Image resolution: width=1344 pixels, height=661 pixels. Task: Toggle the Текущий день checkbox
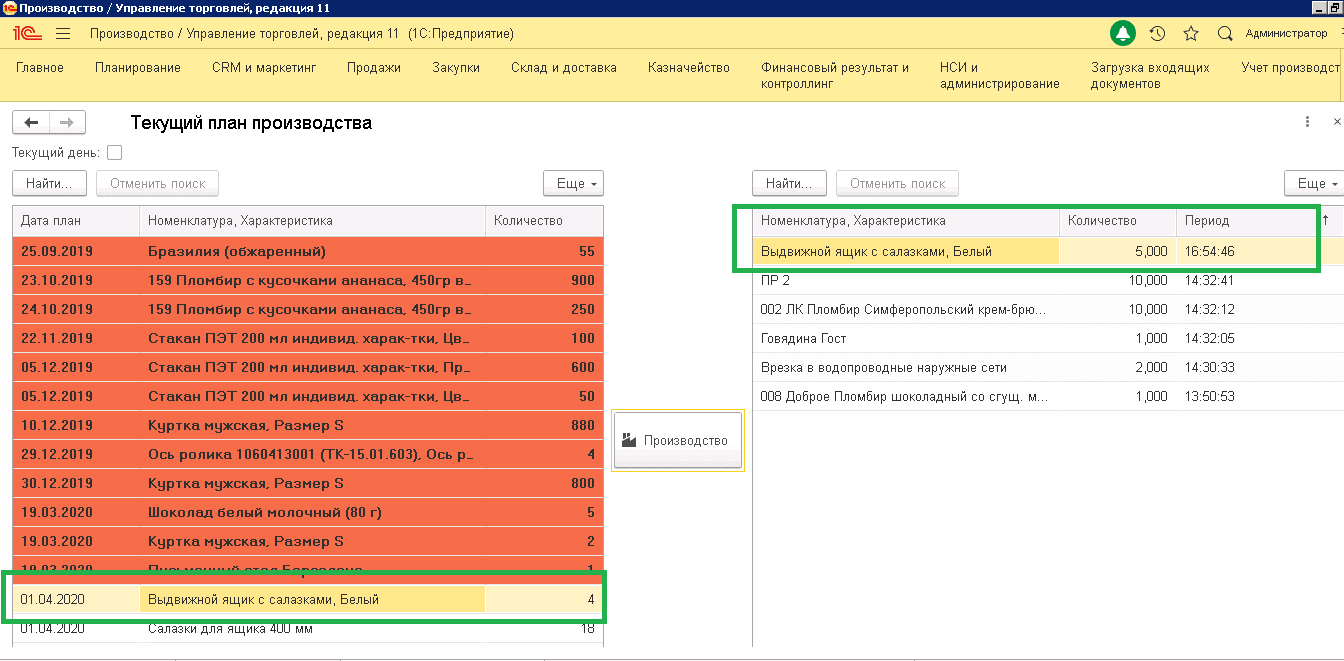point(114,153)
